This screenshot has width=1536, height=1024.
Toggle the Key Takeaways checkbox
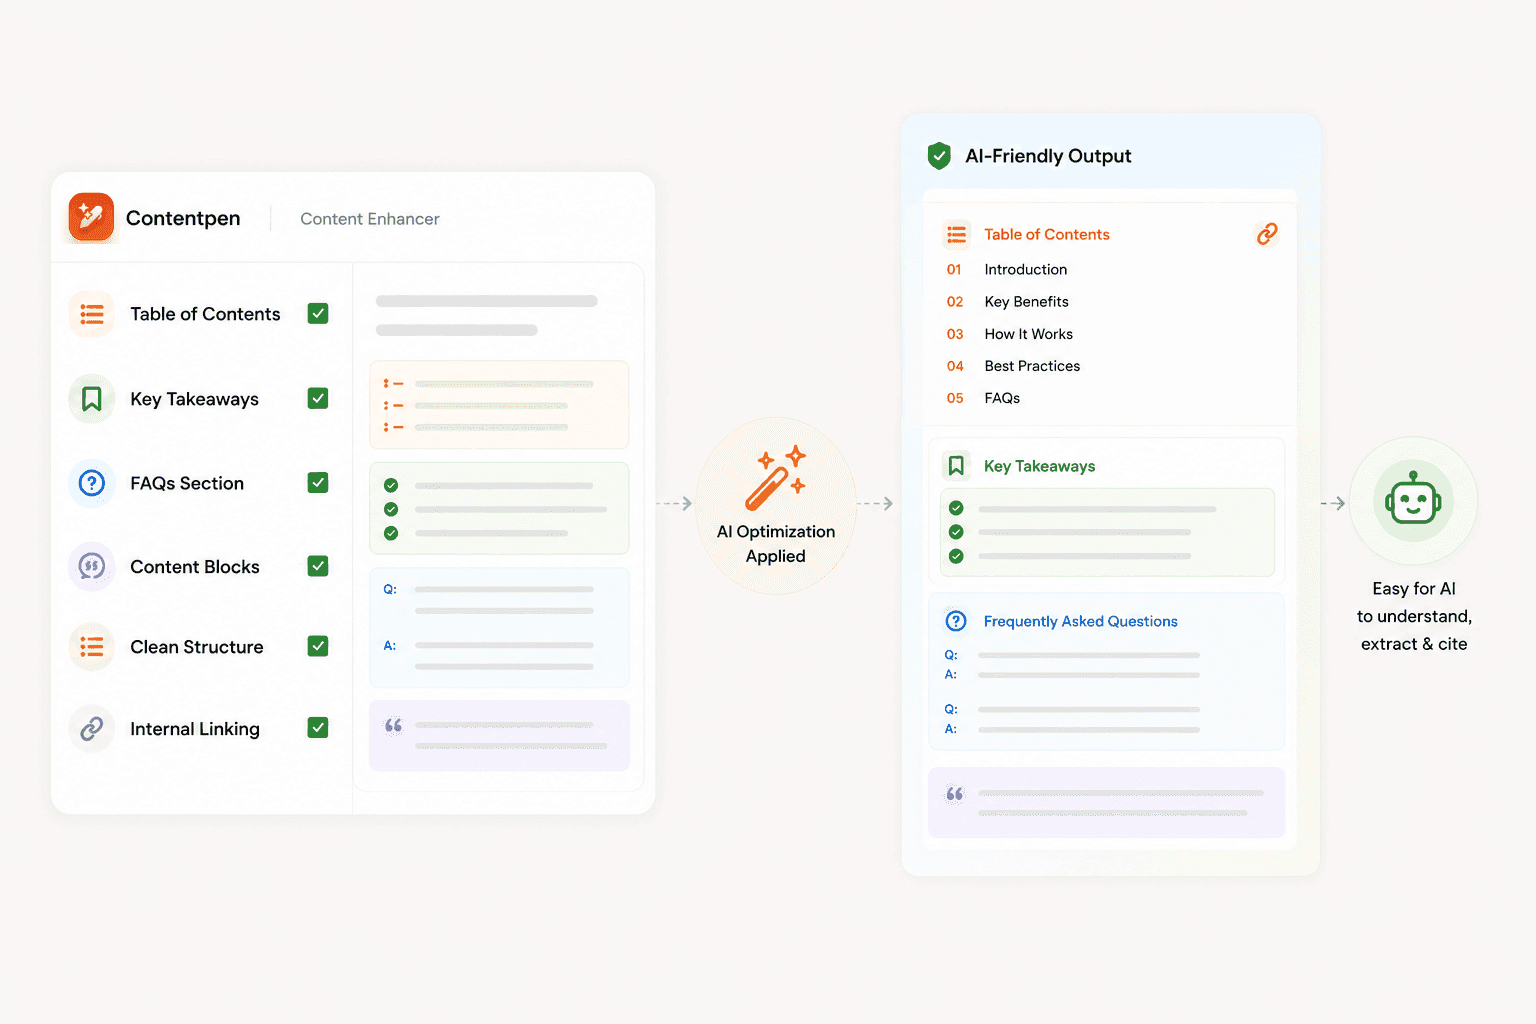[x=318, y=398]
